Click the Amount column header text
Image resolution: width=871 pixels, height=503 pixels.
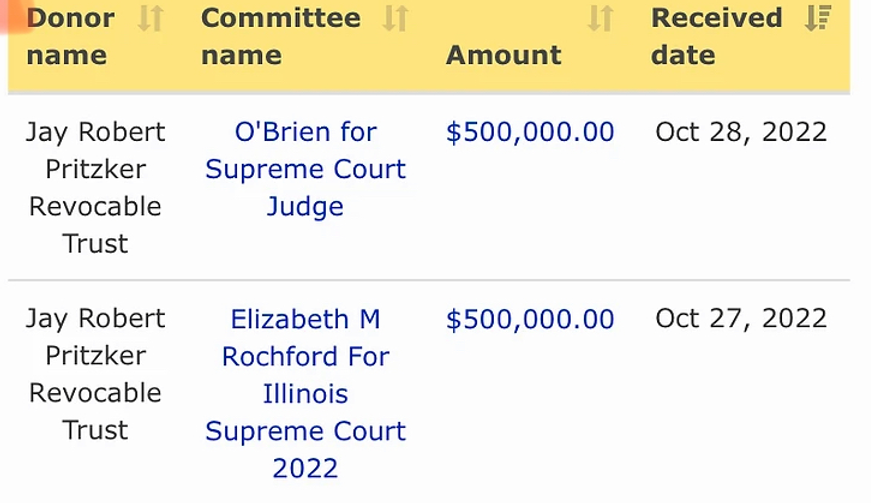[x=504, y=55]
